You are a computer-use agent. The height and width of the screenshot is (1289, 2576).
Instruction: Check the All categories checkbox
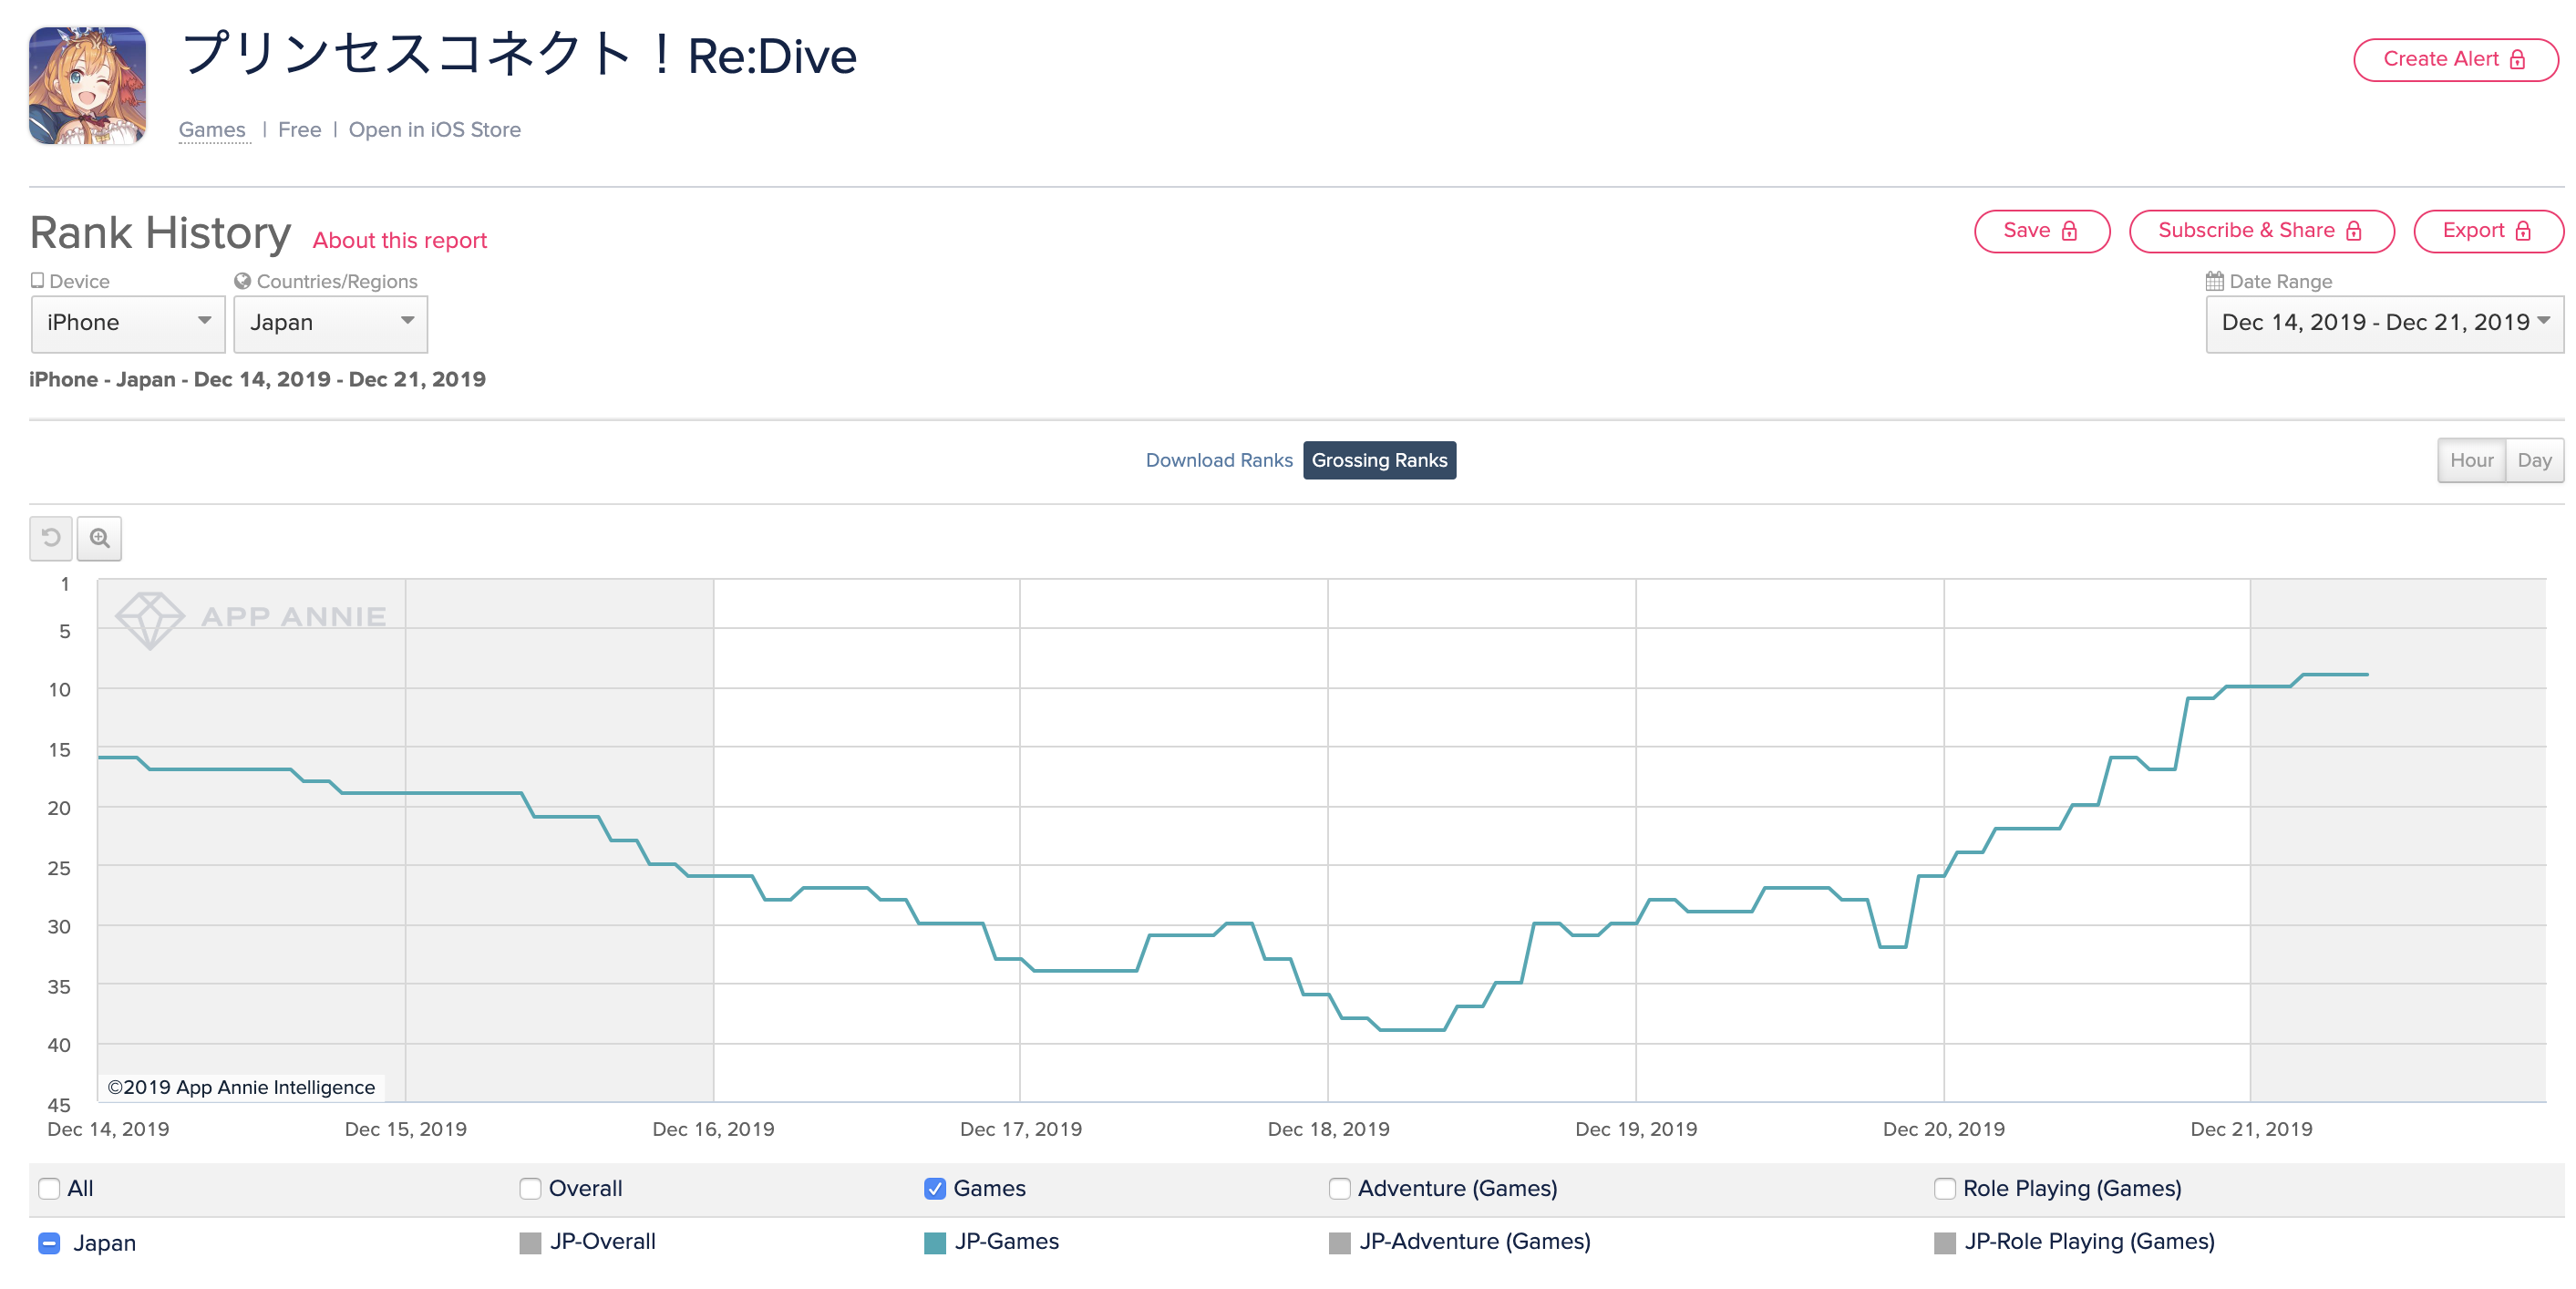click(49, 1188)
